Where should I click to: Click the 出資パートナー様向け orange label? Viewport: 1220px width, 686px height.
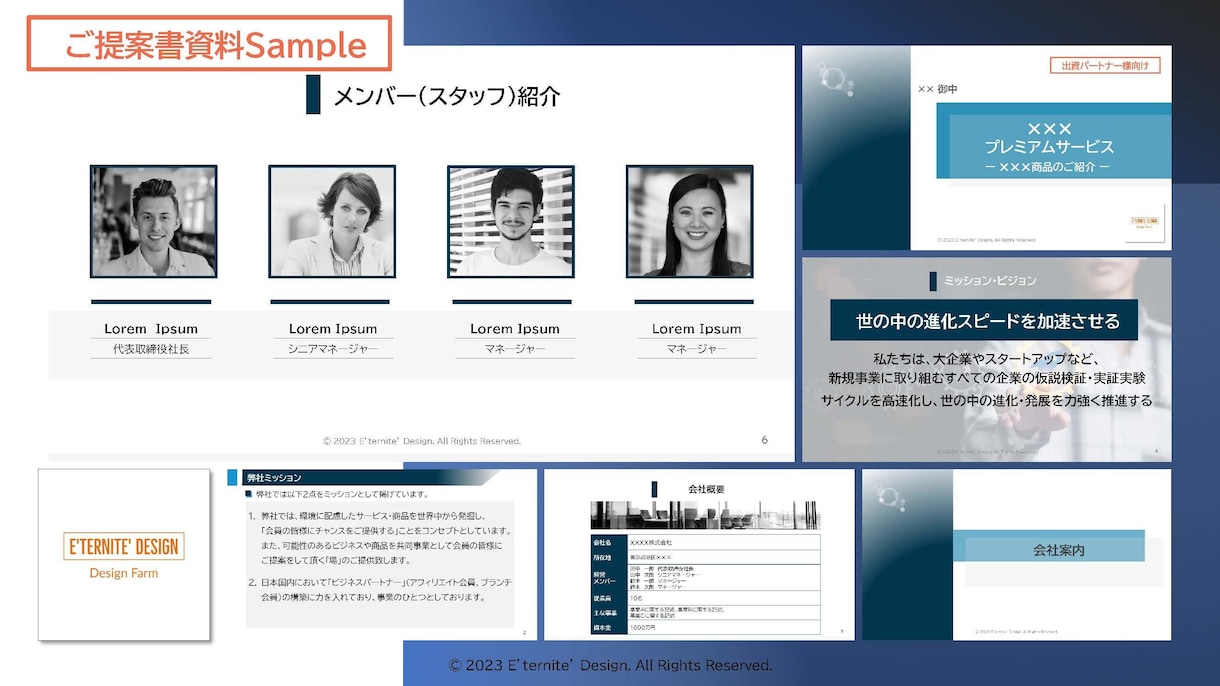pos(1105,66)
